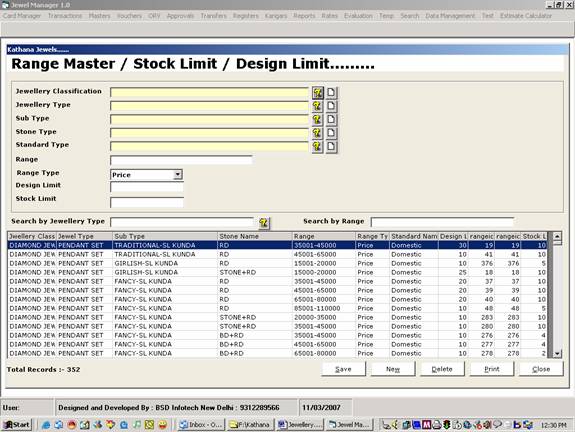The width and height of the screenshot is (575, 432).
Task: Click the Range column header
Action: (x=324, y=236)
